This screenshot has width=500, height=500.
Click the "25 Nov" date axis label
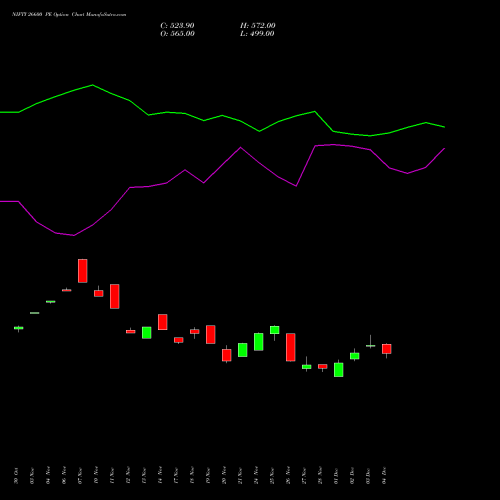point(272,476)
